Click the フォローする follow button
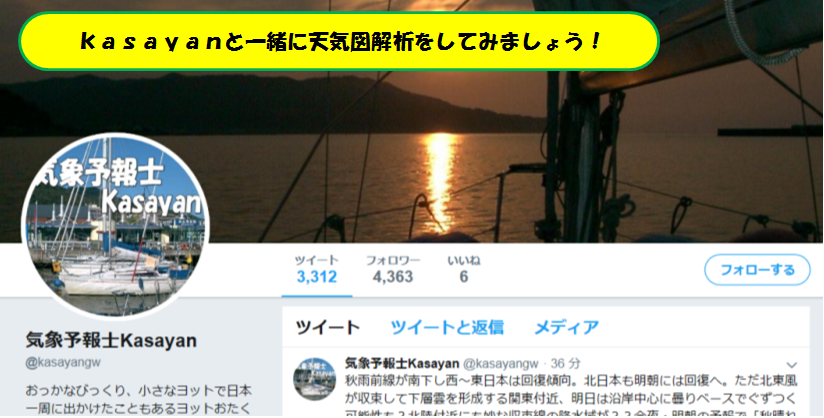Image resolution: width=824 pixels, height=418 pixels. point(757,270)
